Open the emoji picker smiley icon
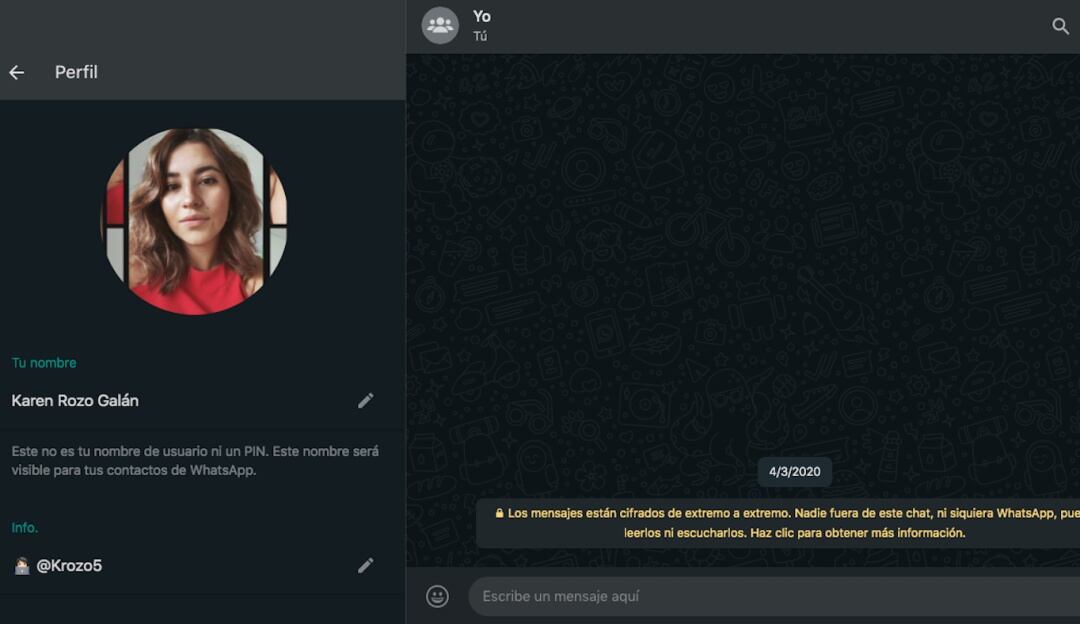1080x624 pixels. (x=437, y=596)
